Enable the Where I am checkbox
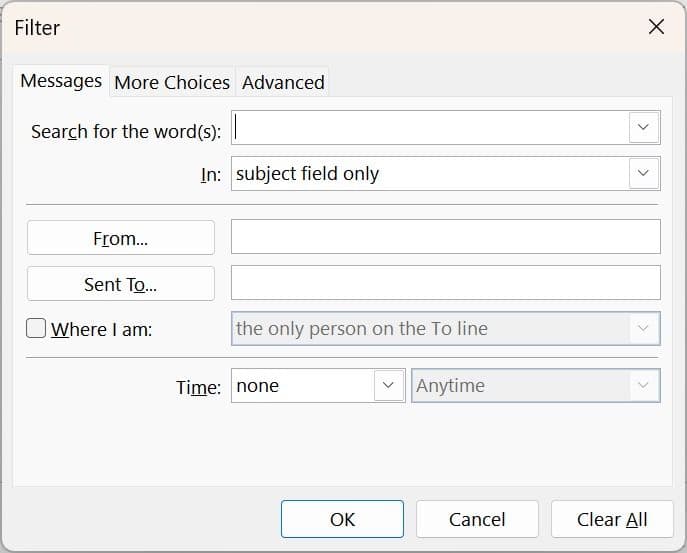This screenshot has height=553, width=687. (x=37, y=328)
